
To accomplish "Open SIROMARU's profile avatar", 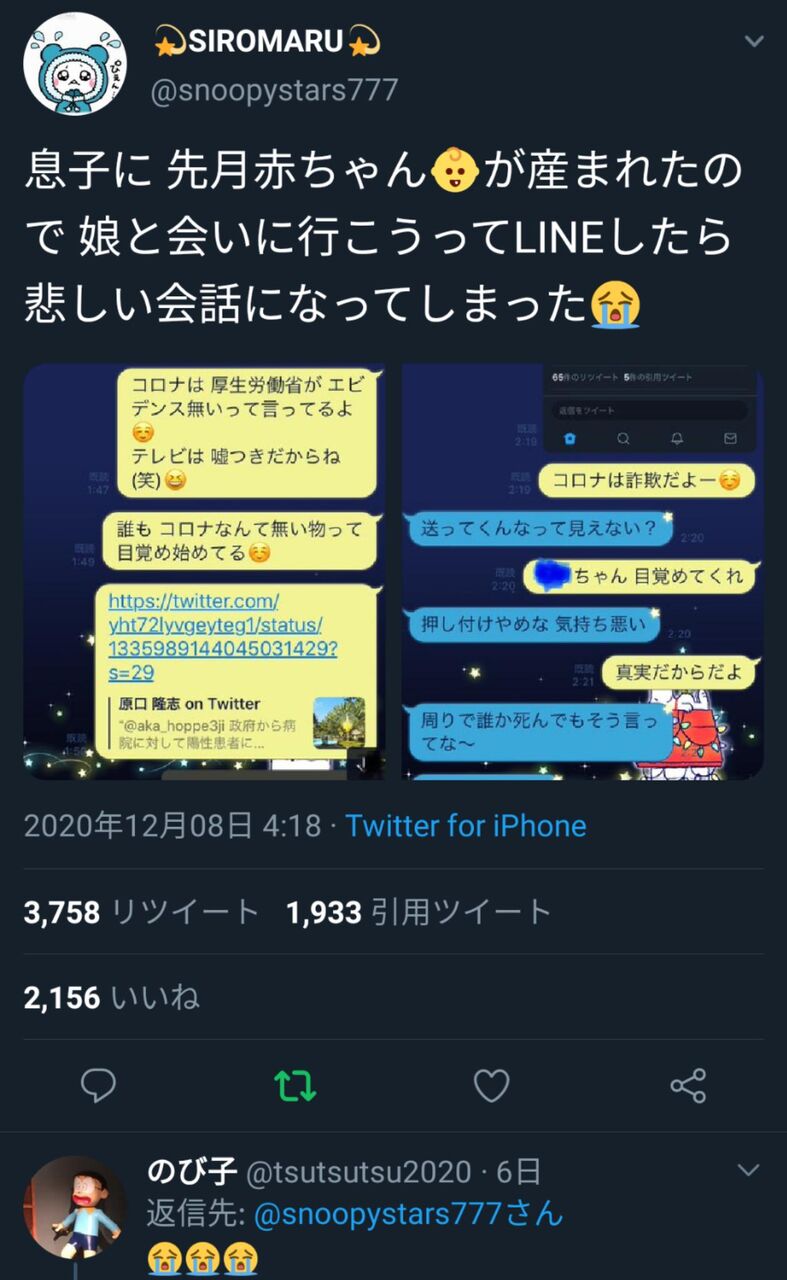I will [75, 64].
